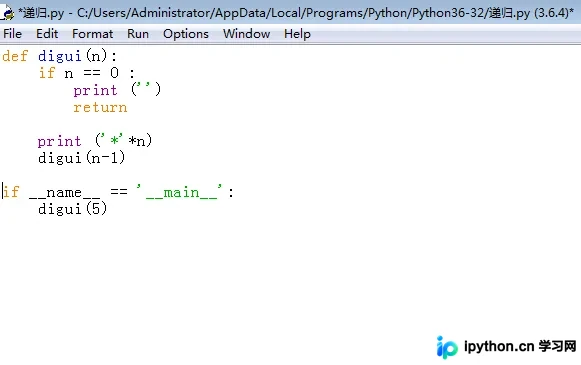Click the 'def digui(n):' line
This screenshot has height=365, width=581.
59,56
